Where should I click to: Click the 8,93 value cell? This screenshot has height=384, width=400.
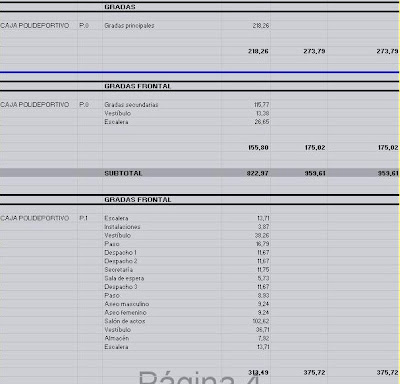pos(263,295)
